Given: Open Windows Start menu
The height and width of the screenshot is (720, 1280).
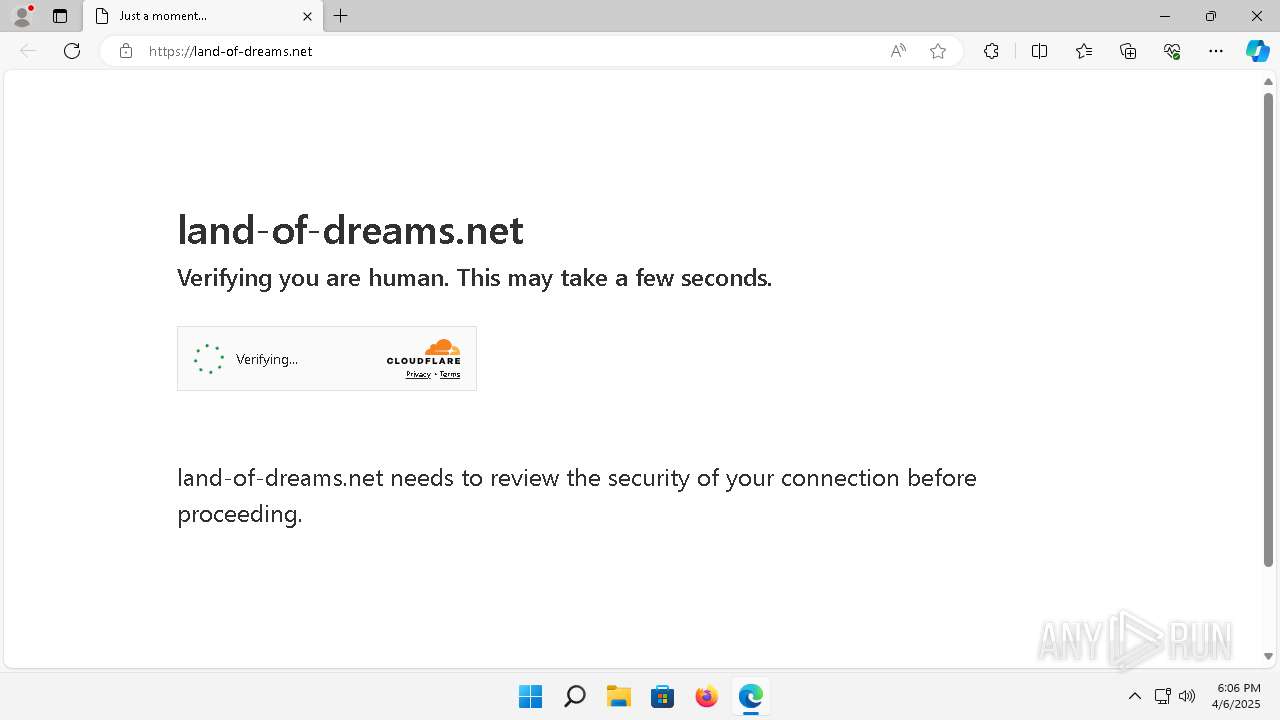Looking at the screenshot, I should 530,696.
